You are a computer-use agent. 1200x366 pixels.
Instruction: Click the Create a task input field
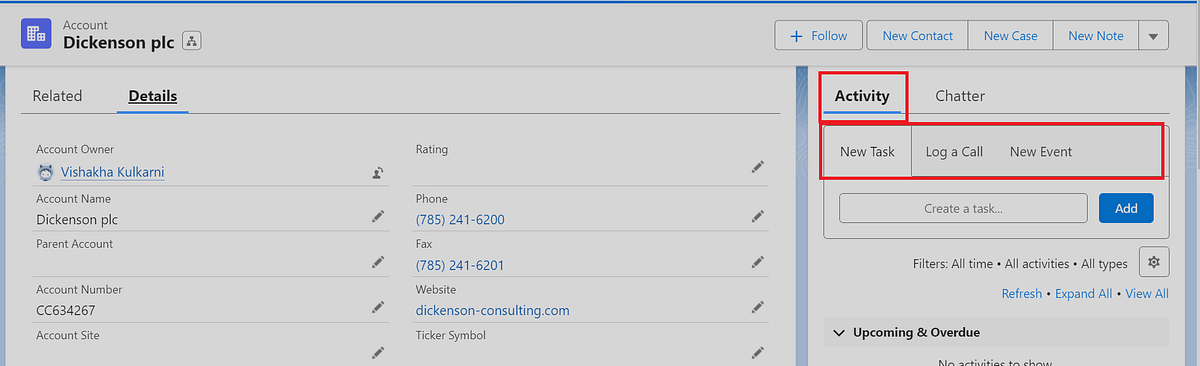pos(963,208)
